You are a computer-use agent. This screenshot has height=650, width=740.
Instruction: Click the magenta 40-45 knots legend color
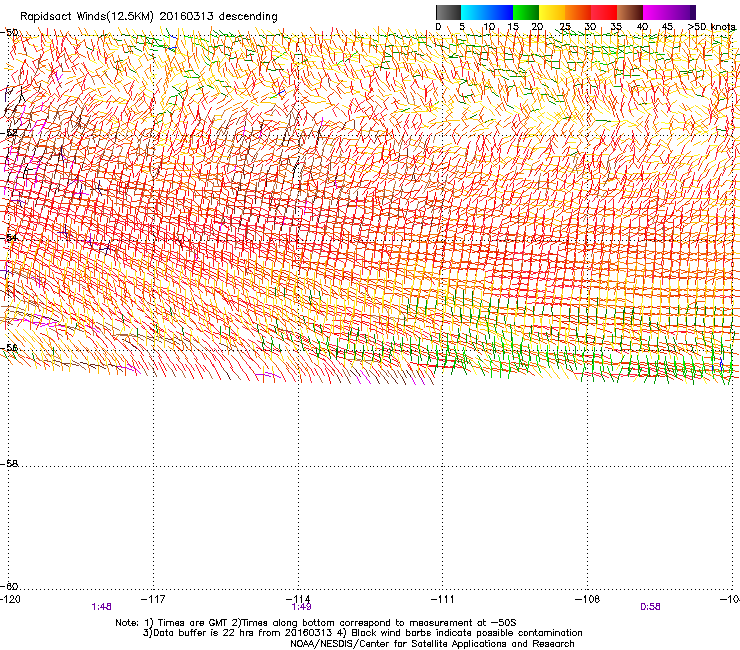656,12
